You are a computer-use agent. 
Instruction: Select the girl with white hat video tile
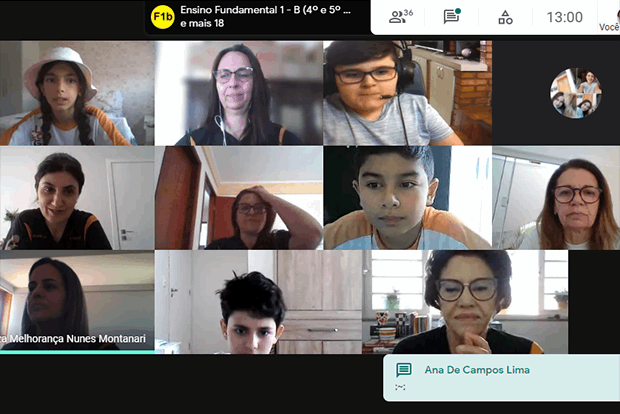(77, 93)
